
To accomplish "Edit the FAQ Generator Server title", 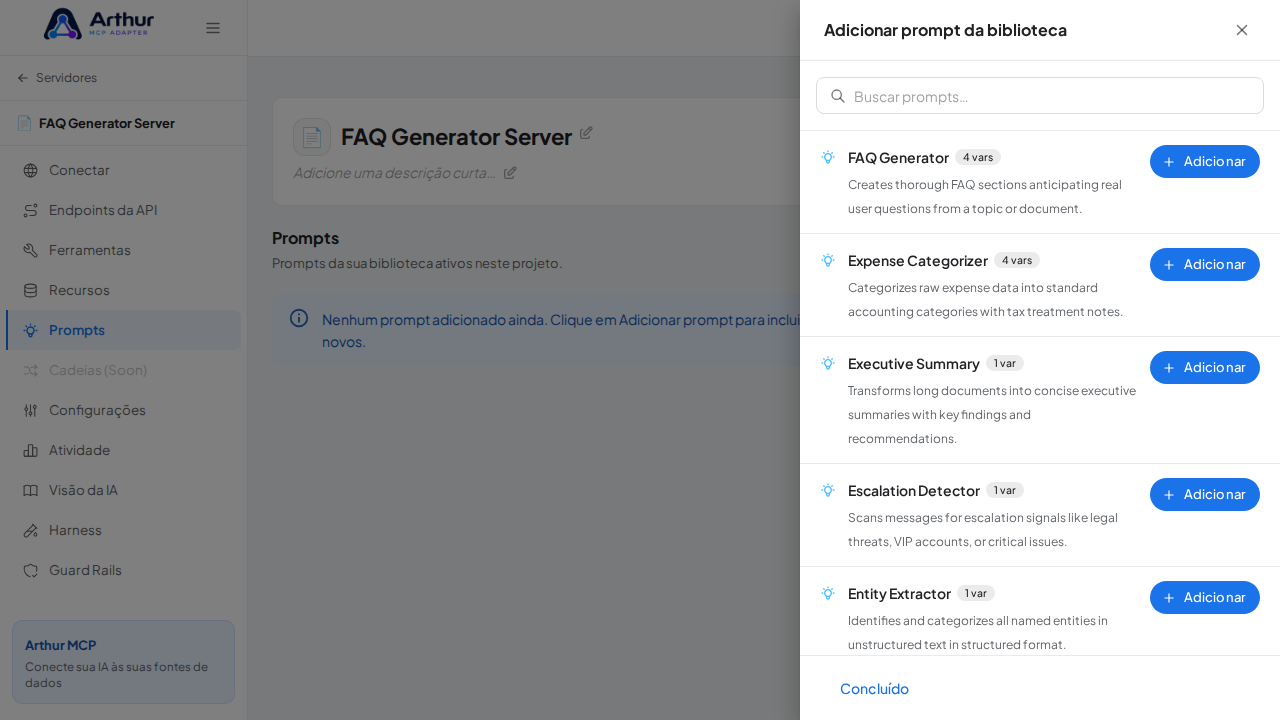I will (586, 133).
